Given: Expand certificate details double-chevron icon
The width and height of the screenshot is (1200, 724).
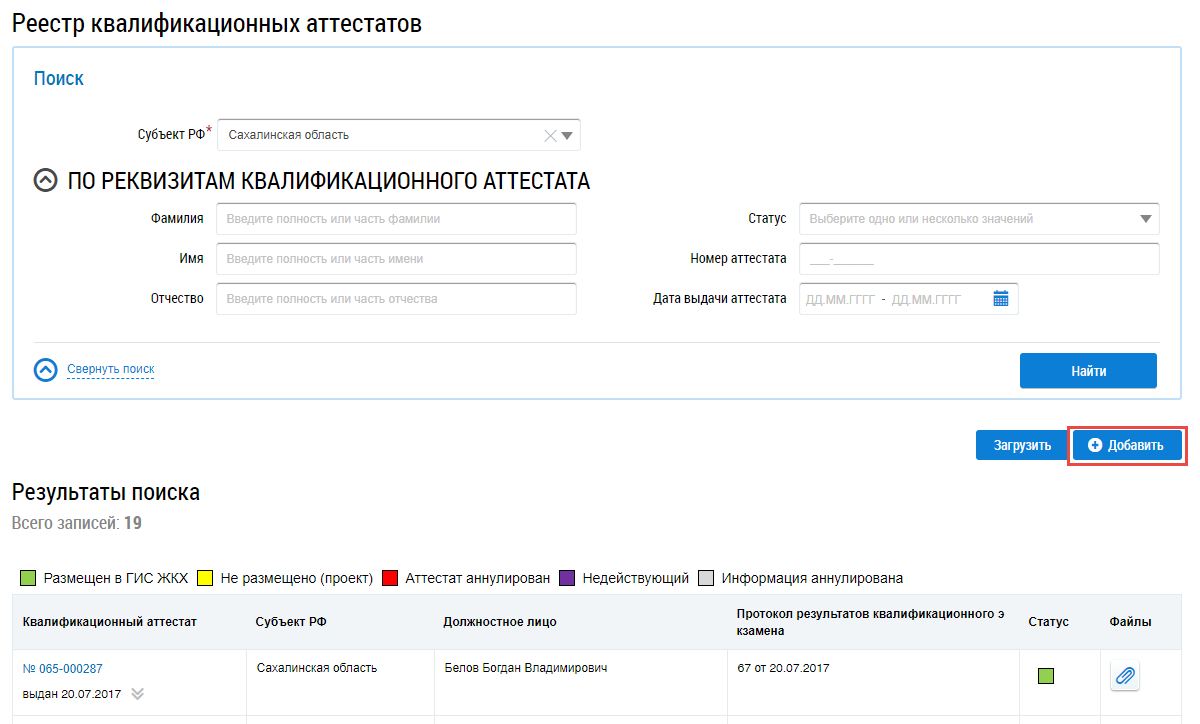Looking at the screenshot, I should [138, 694].
